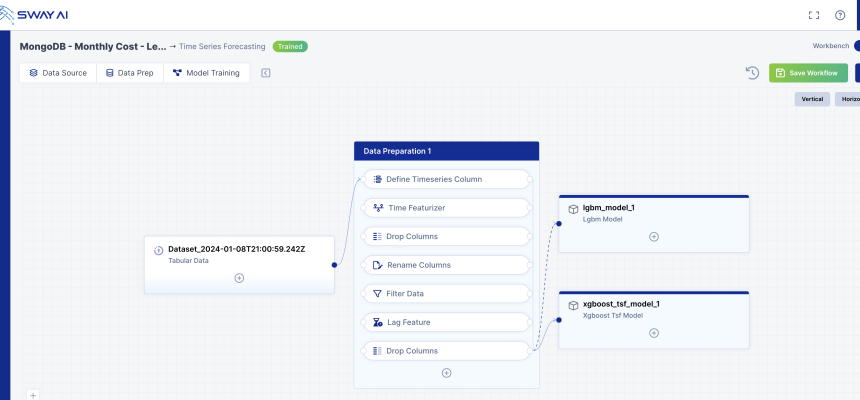Click the lgbm_model_1 input connector dot
This screenshot has height=400, width=860.
point(558,224)
